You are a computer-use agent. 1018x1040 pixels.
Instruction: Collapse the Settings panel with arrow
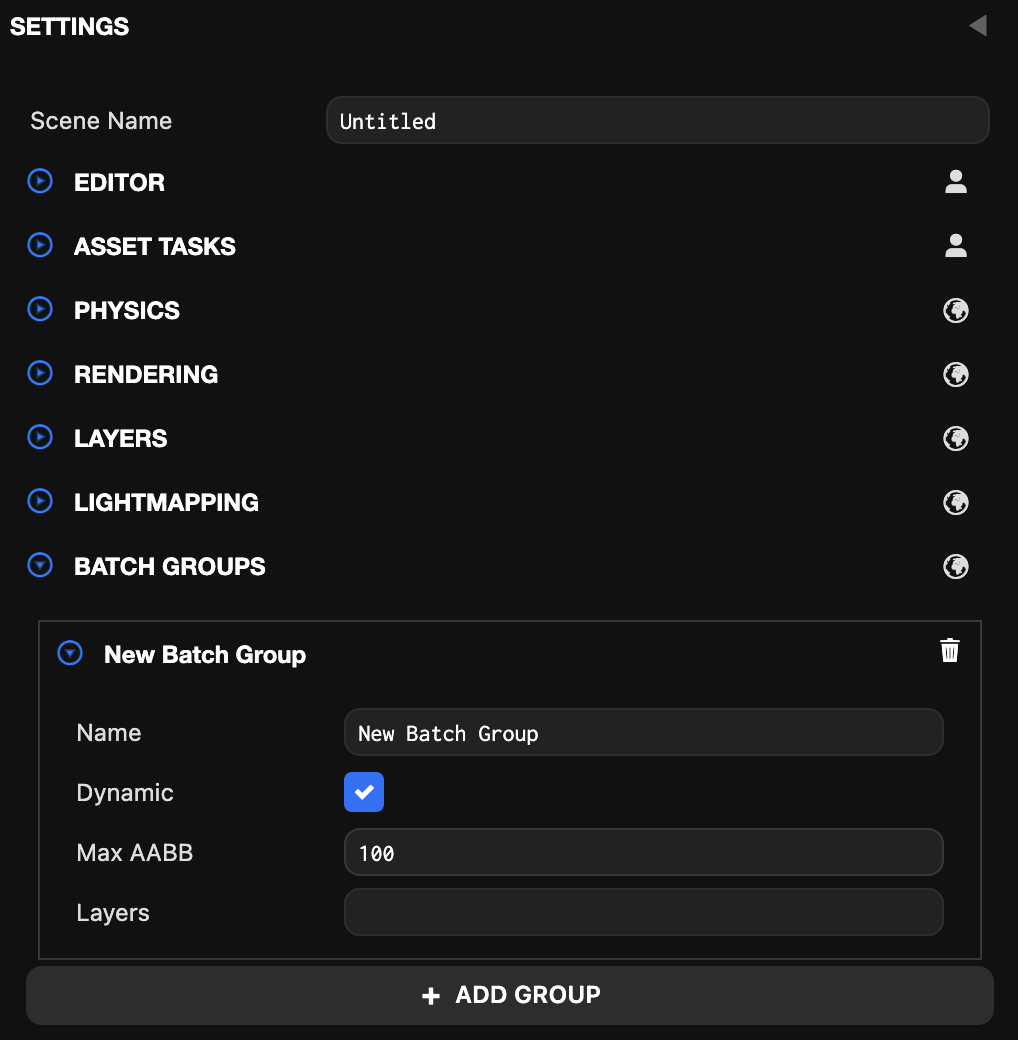pos(978,26)
